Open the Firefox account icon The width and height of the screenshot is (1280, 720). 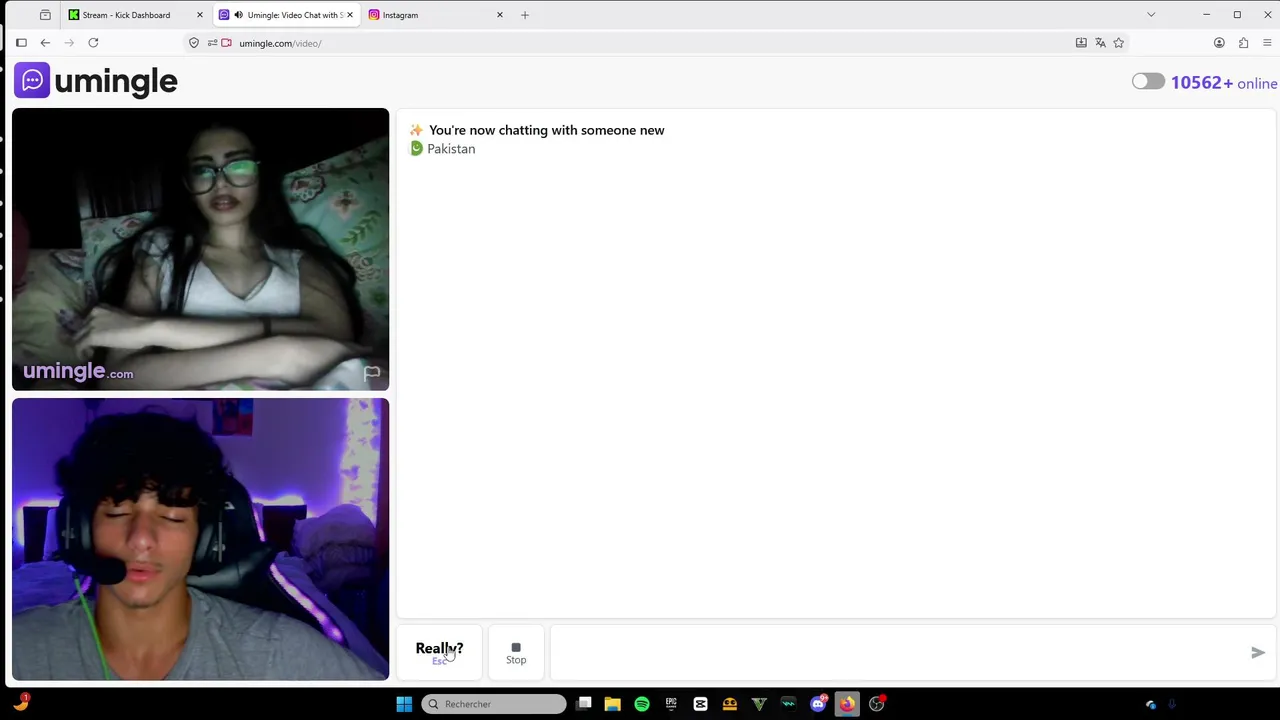[x=1219, y=43]
